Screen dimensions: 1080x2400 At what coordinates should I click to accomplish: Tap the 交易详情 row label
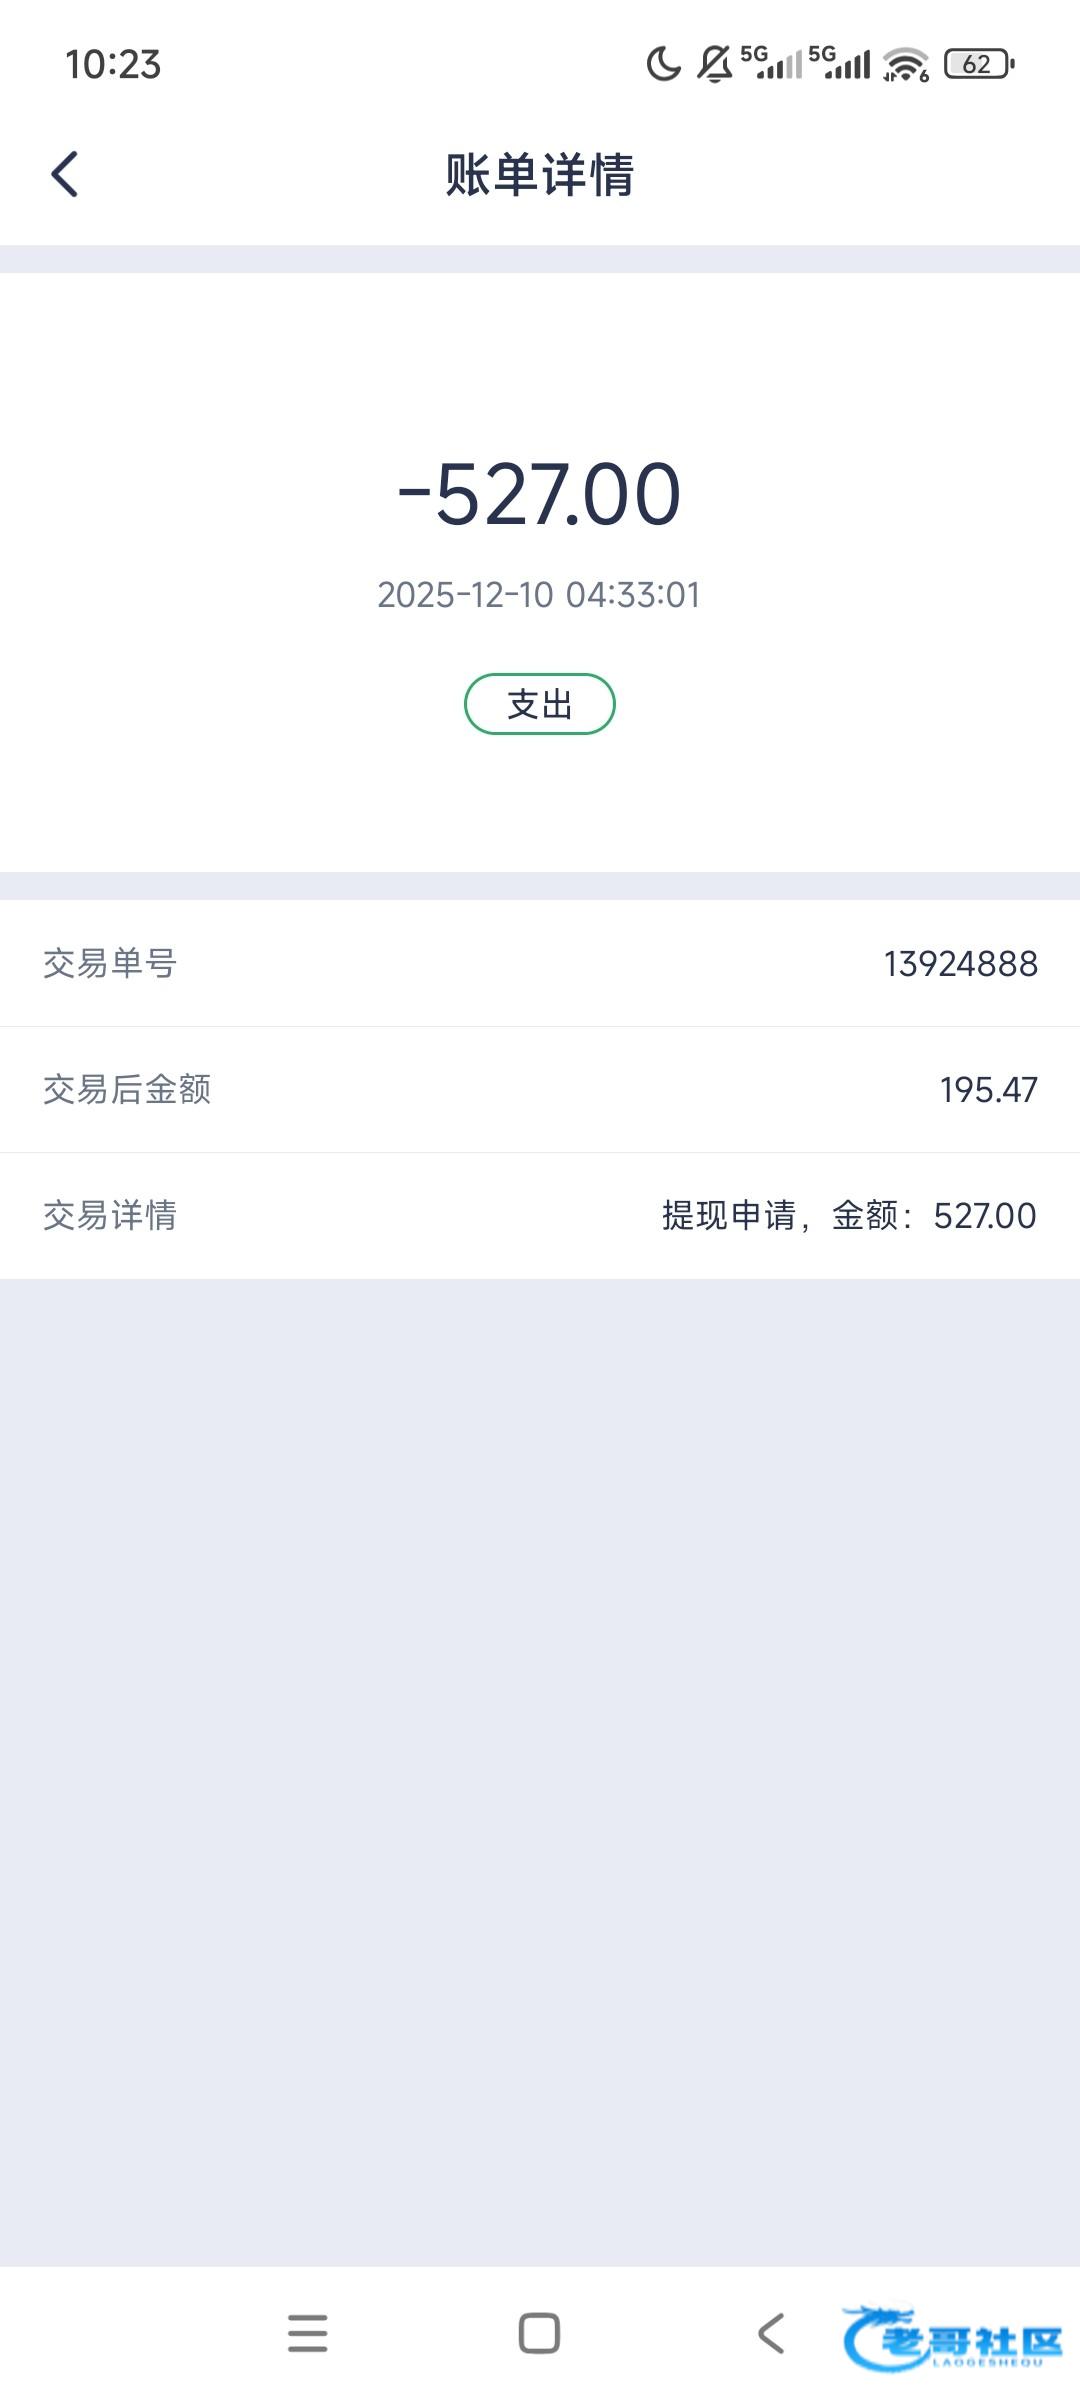click(110, 1216)
